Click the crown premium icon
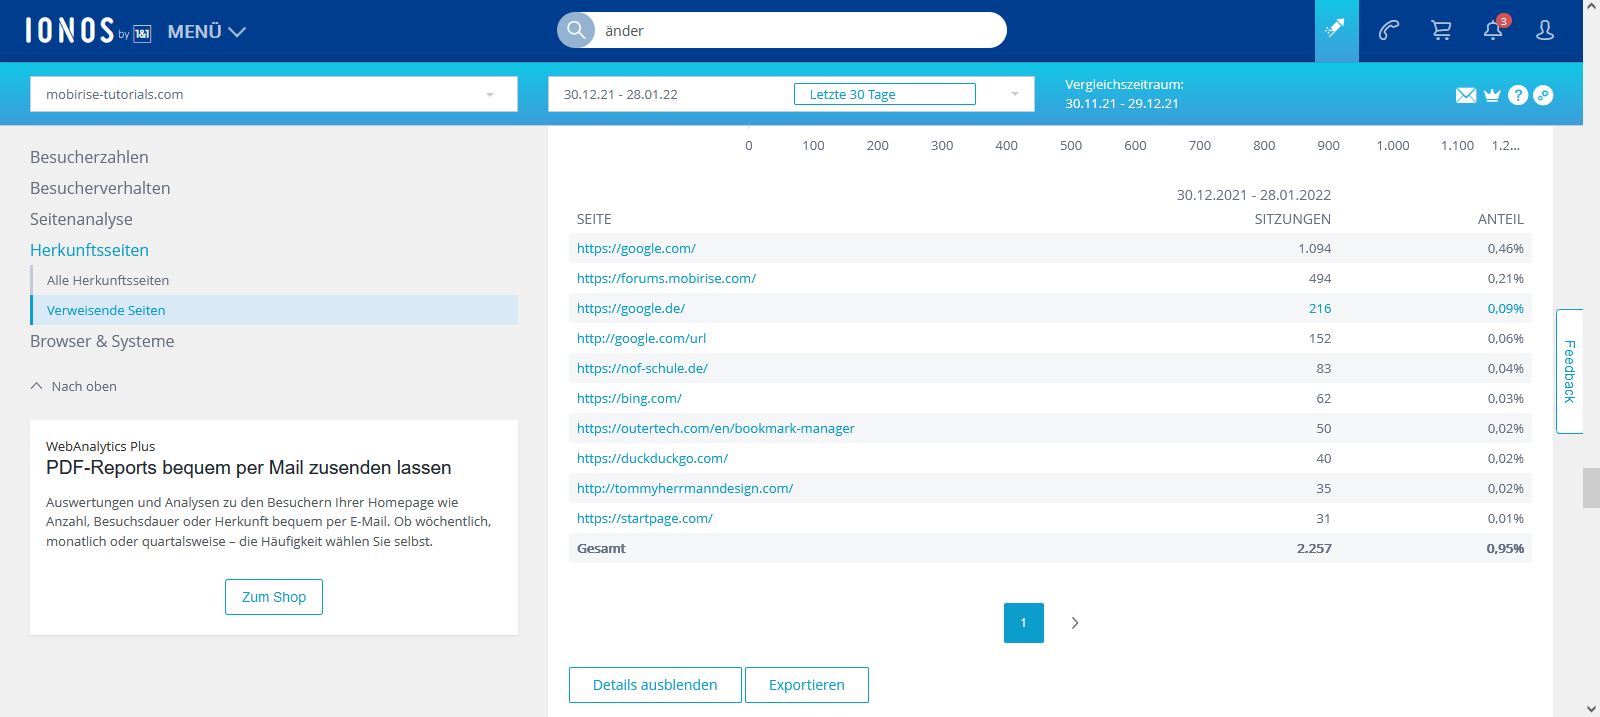The image size is (1600, 717). click(x=1492, y=95)
